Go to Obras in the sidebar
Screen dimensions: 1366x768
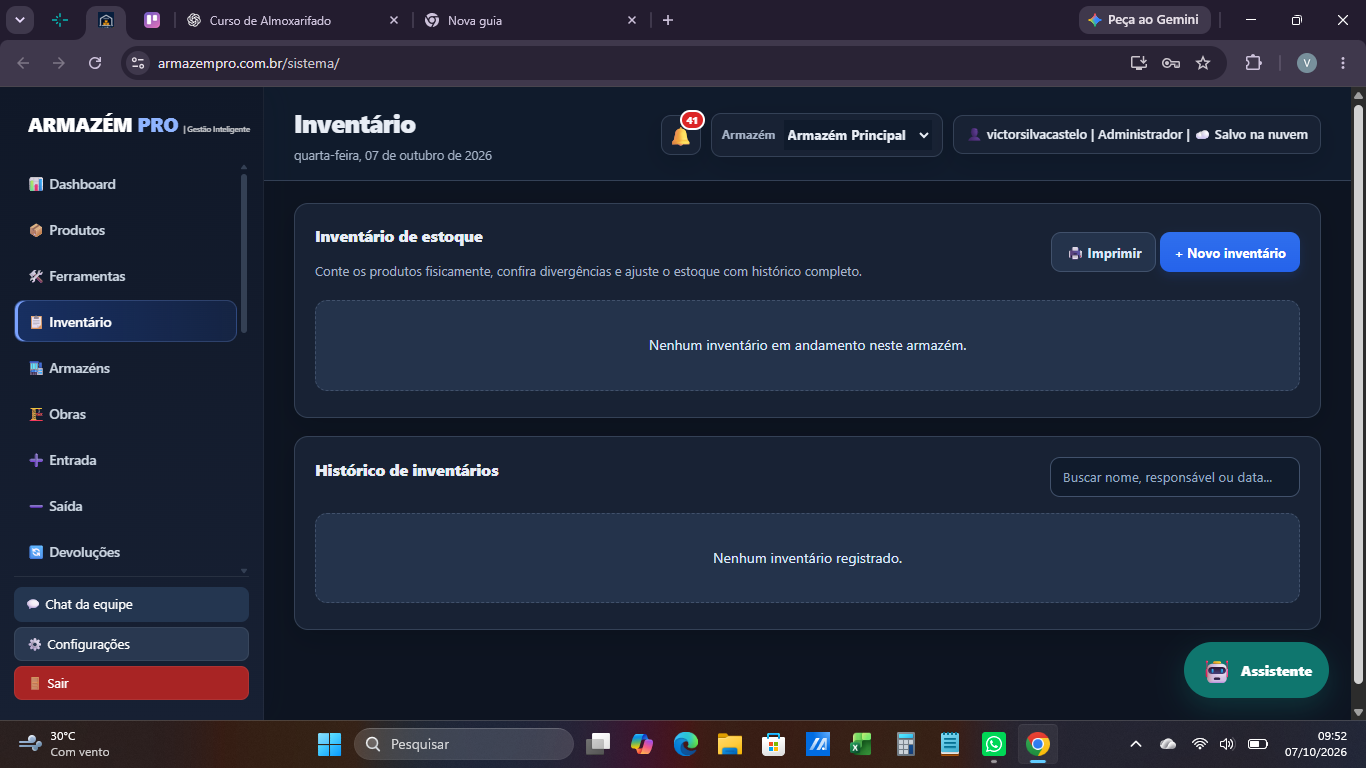tap(126, 414)
